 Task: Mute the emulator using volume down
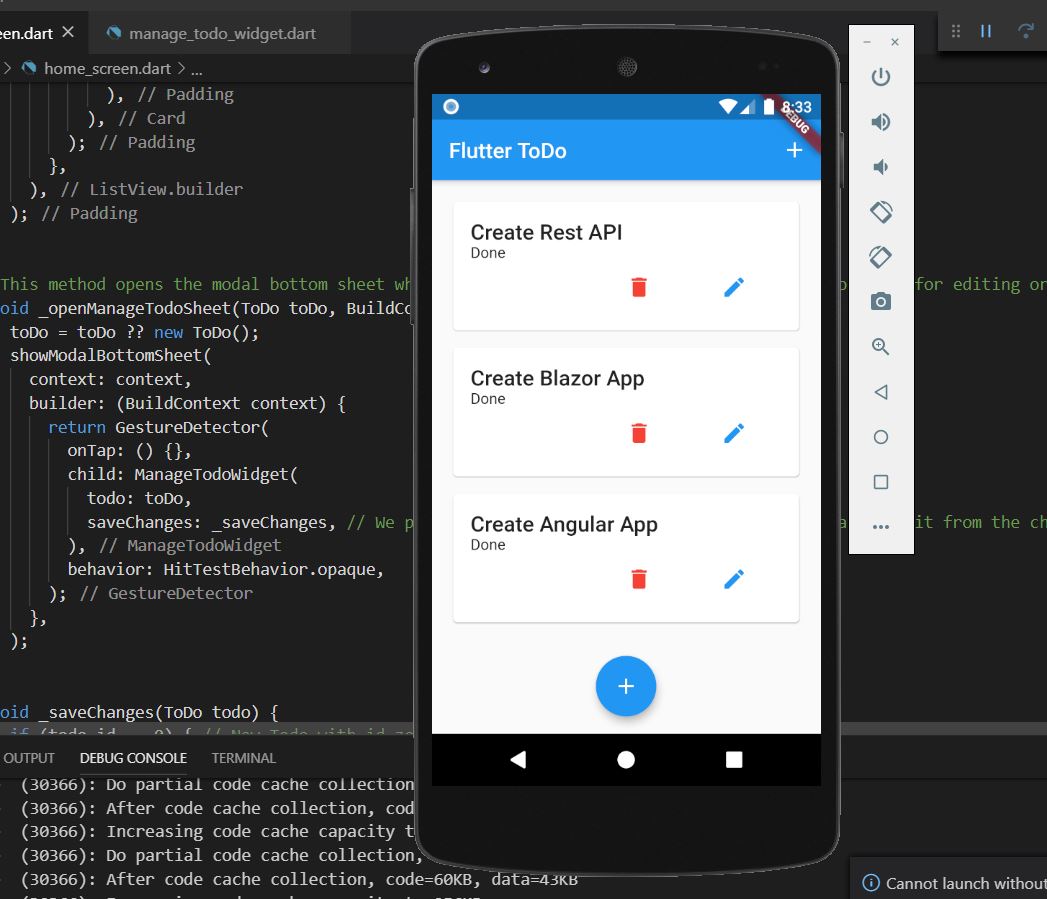pos(879,166)
